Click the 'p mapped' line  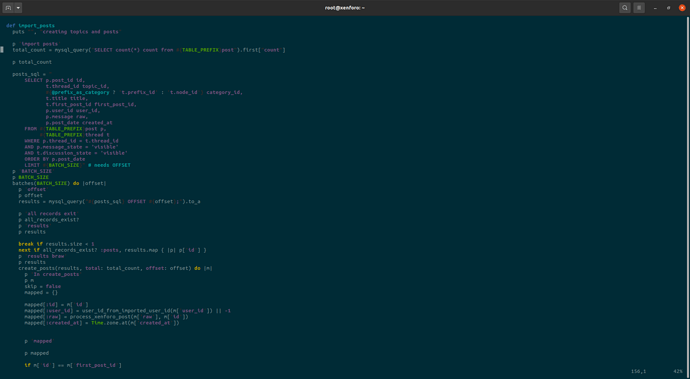(x=37, y=353)
